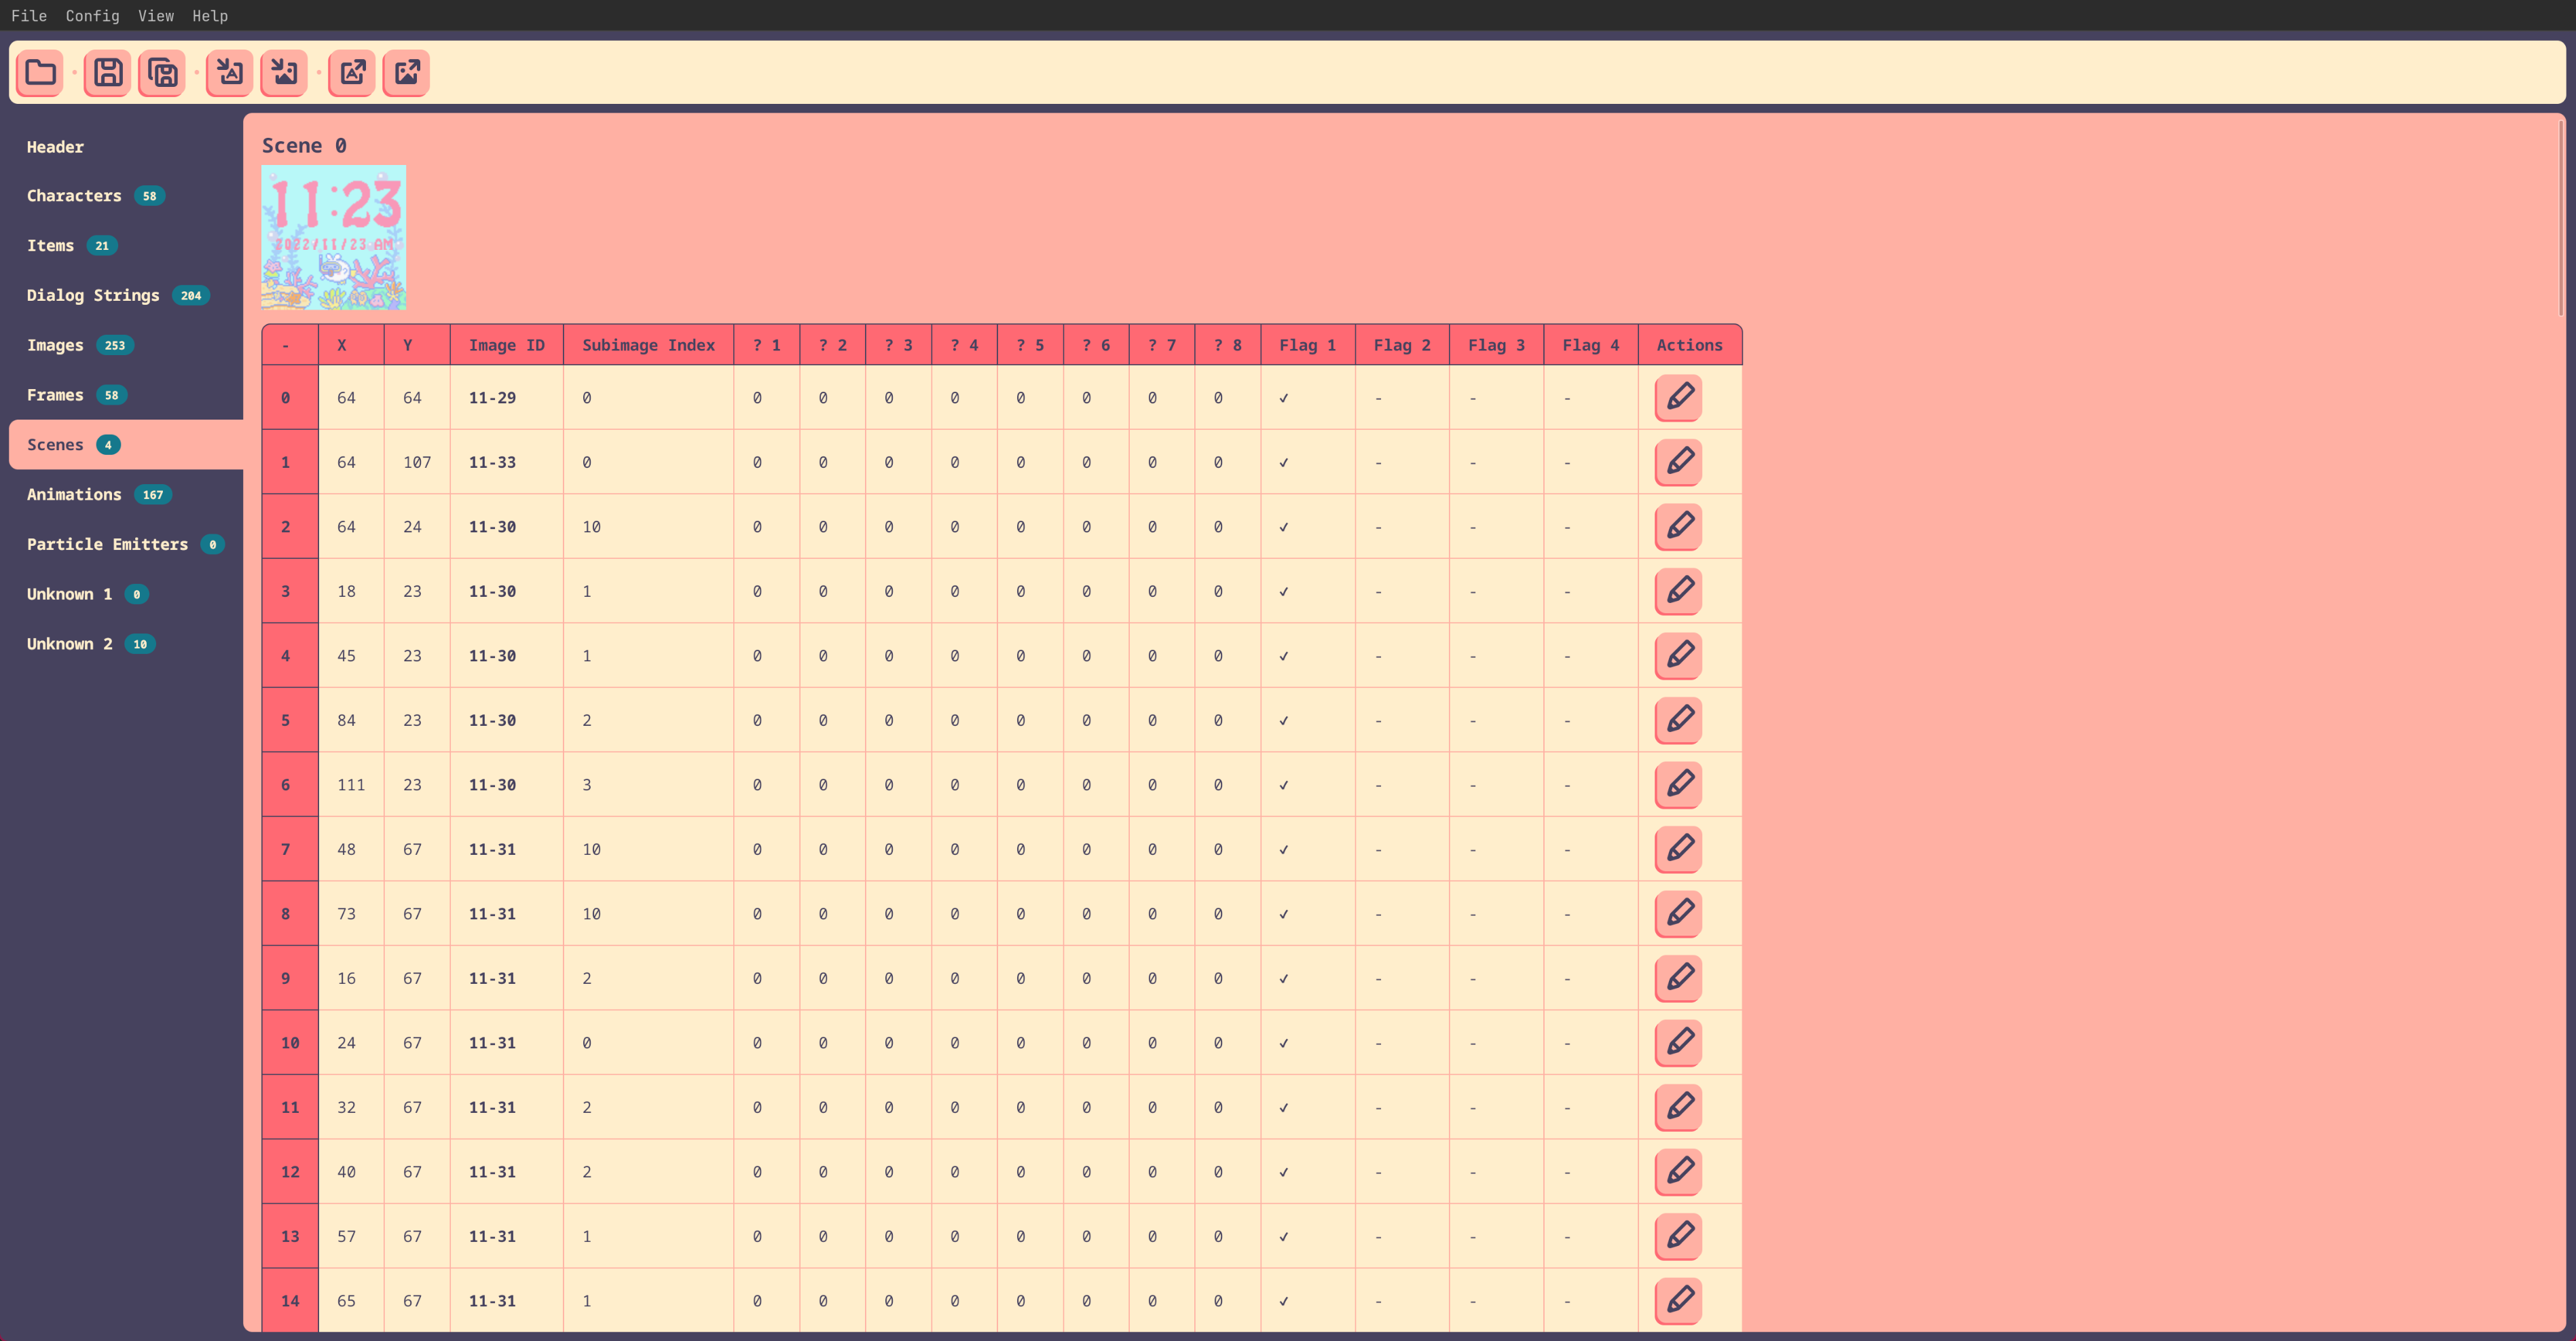
Task: Open the Config menu
Action: pos(92,16)
